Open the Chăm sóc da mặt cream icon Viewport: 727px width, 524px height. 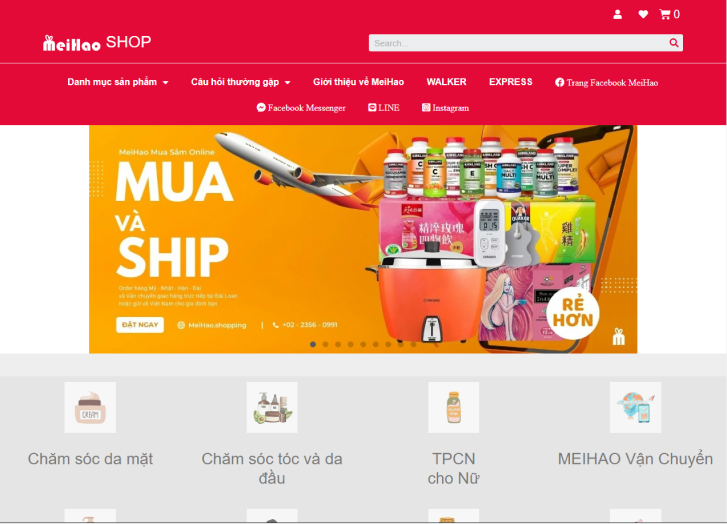click(x=90, y=408)
